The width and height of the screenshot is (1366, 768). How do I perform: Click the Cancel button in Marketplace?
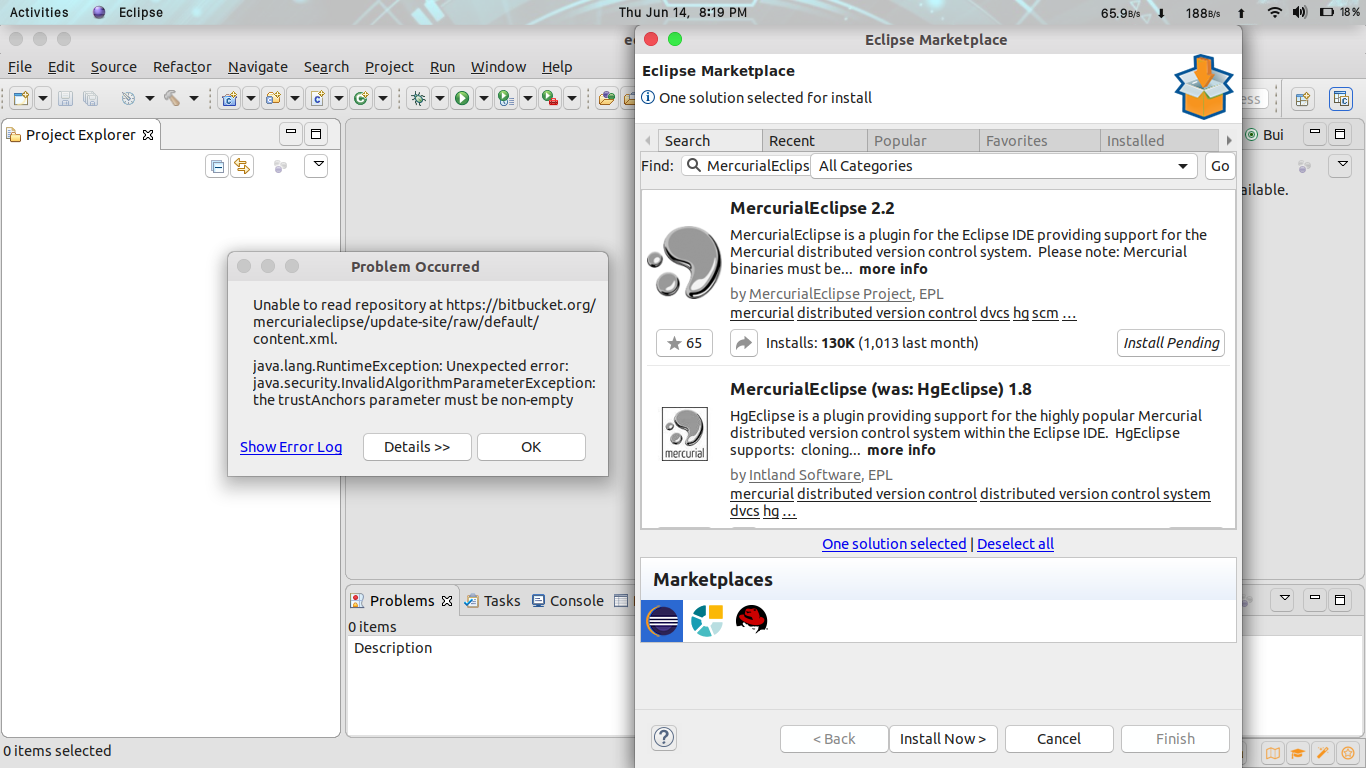tap(1059, 739)
